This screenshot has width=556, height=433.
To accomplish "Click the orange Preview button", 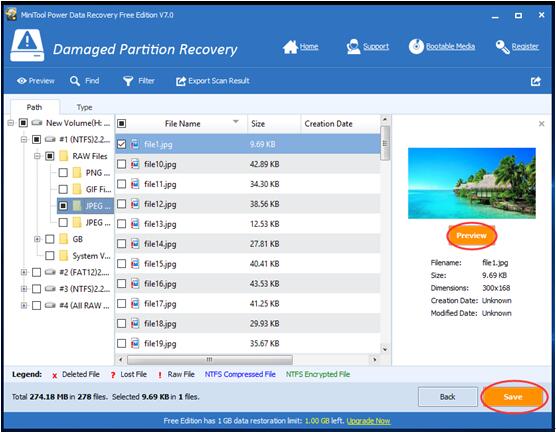I will [x=472, y=235].
